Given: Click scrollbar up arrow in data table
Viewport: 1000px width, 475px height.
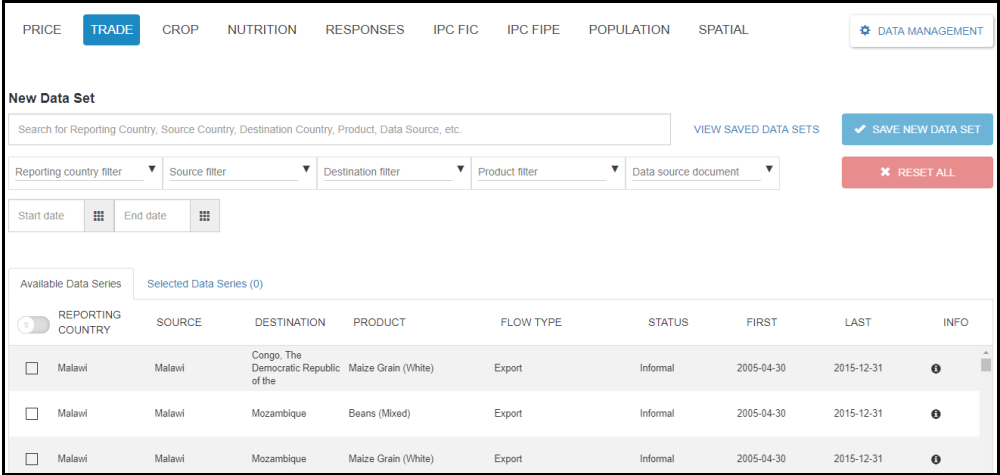Looking at the screenshot, I should (986, 353).
